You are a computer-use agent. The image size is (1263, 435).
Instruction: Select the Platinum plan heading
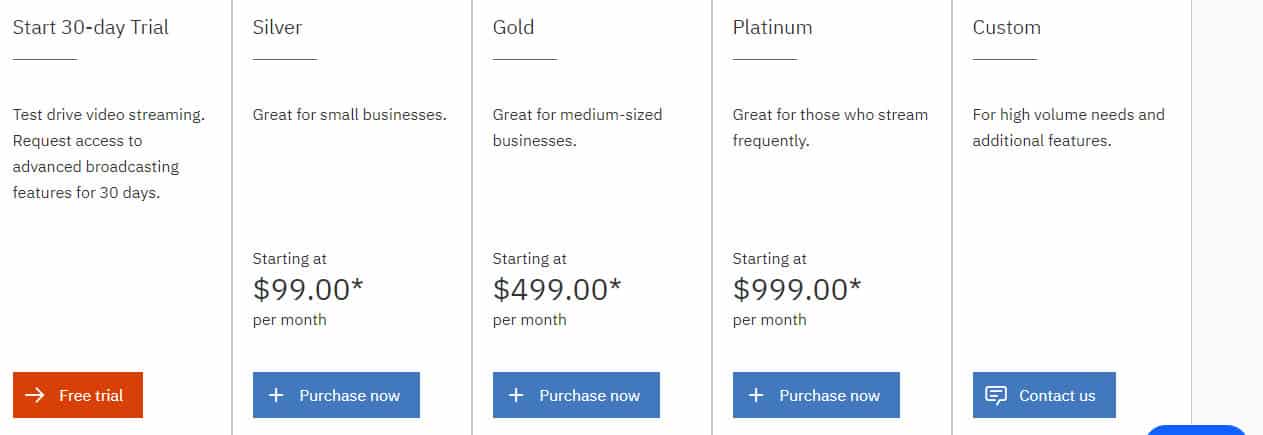pyautogui.click(x=773, y=27)
